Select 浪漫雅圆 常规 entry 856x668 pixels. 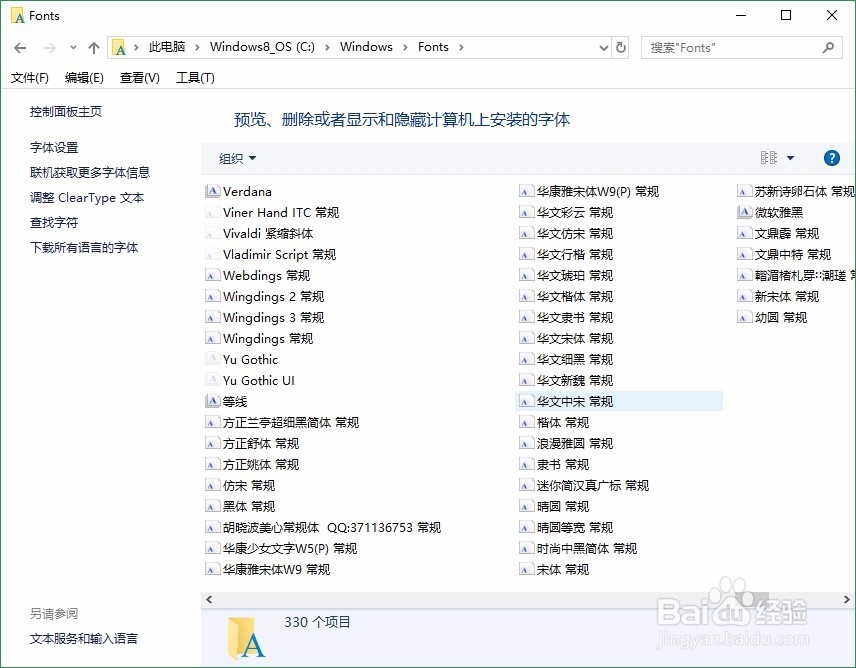[566, 443]
